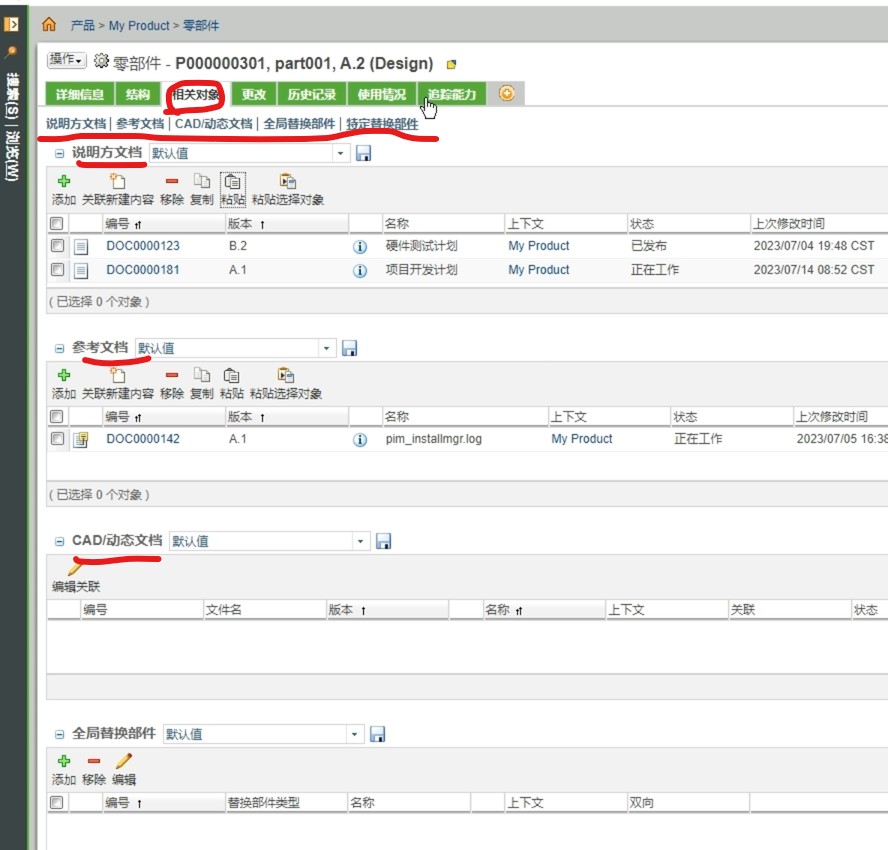Save 说明方文档 table view with disk icon
888x850 pixels.
[x=363, y=153]
